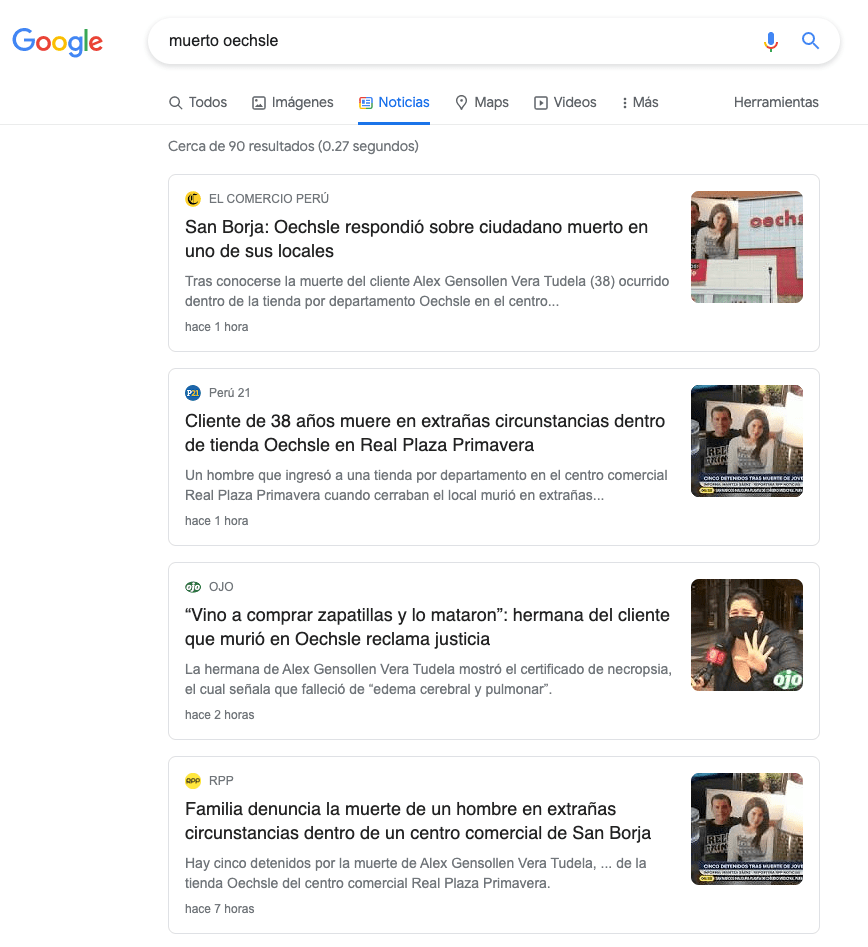Open Herramientas search tools
The width and height of the screenshot is (868, 947).
tap(776, 102)
